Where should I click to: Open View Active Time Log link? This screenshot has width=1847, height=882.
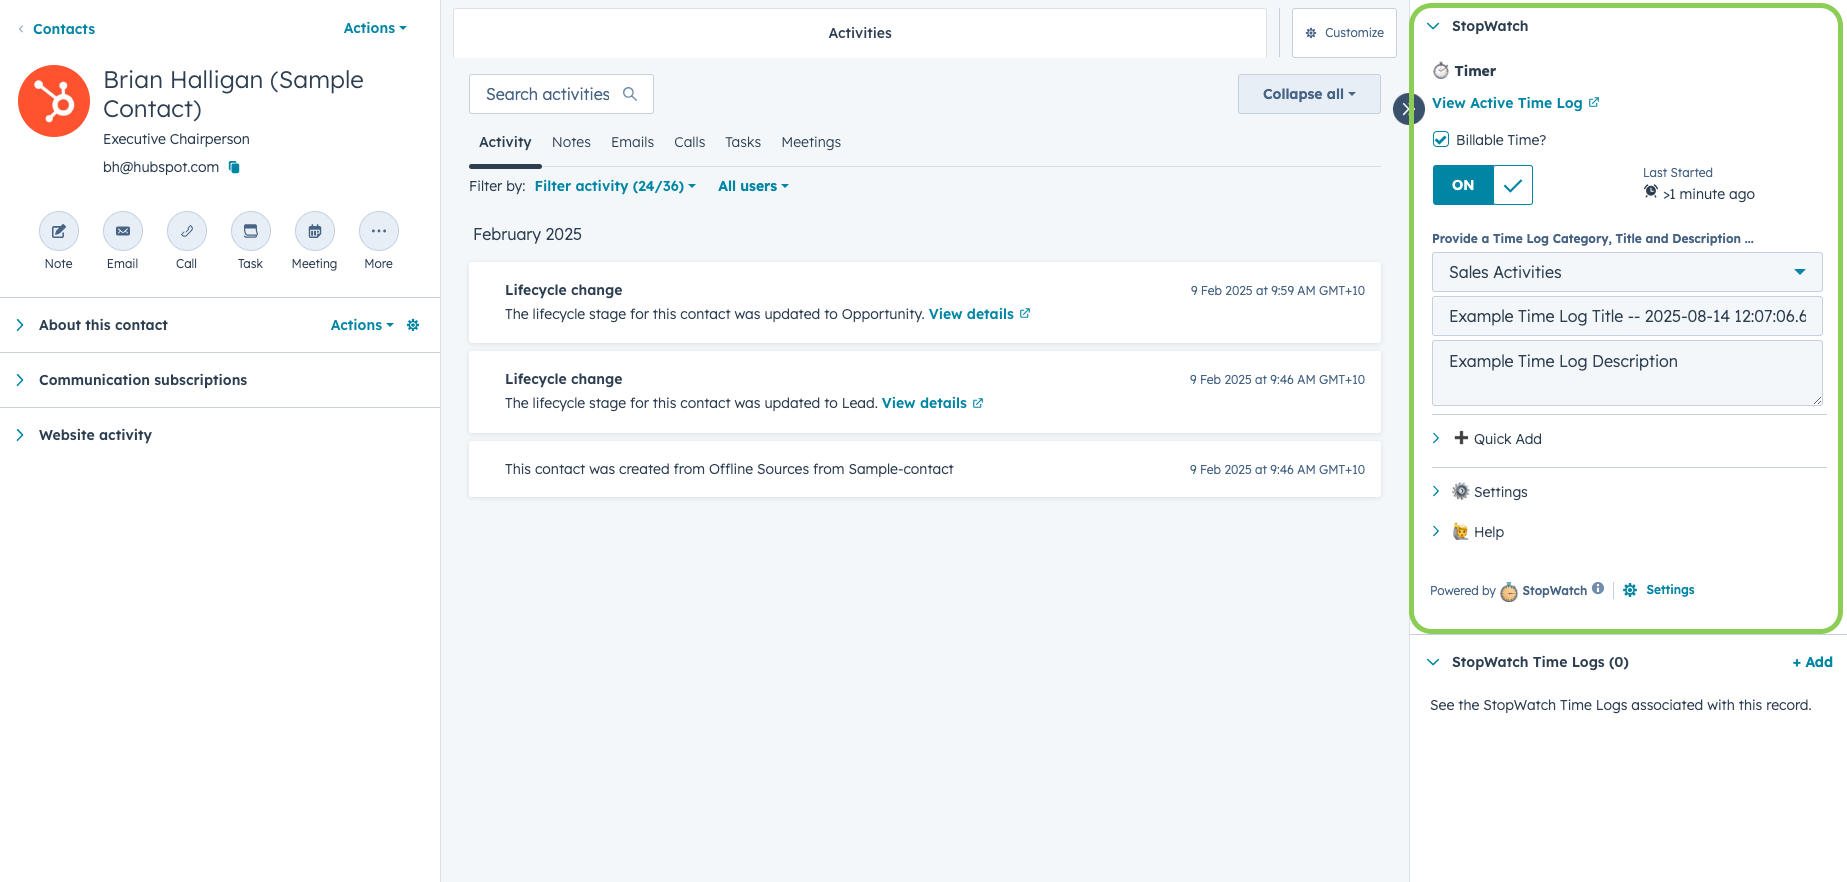coord(1507,103)
